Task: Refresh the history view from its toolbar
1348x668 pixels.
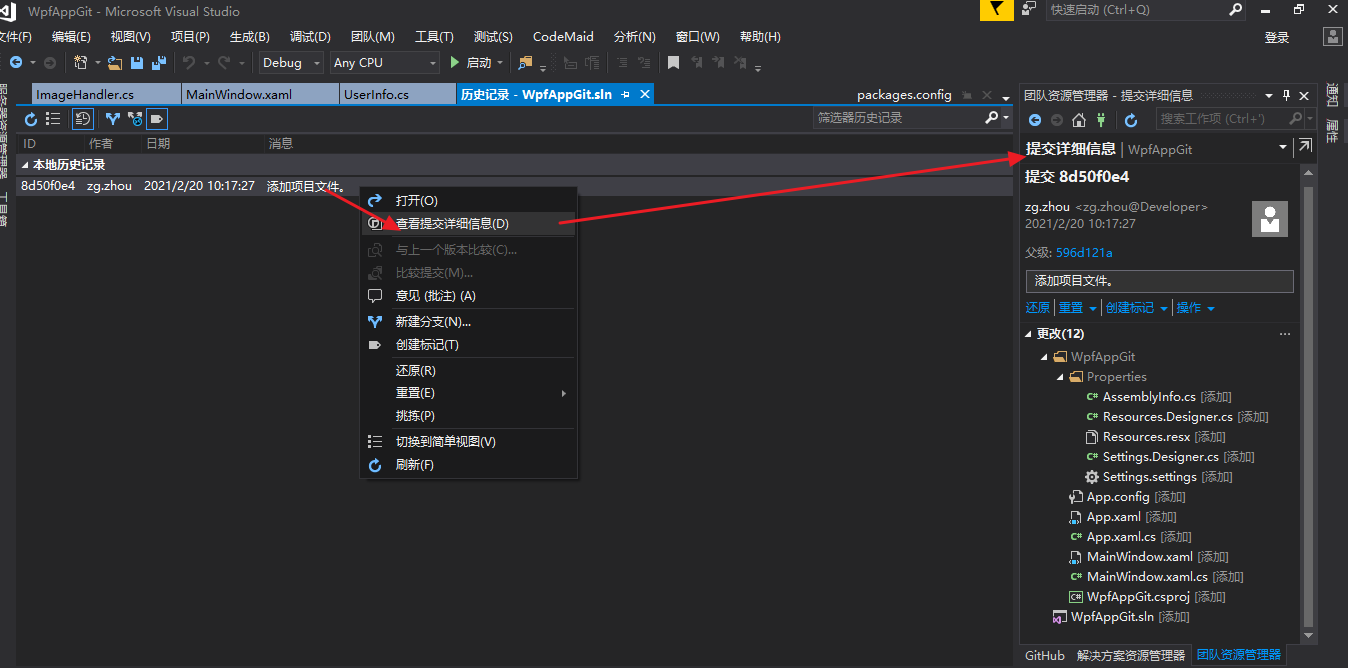Action: pos(31,119)
